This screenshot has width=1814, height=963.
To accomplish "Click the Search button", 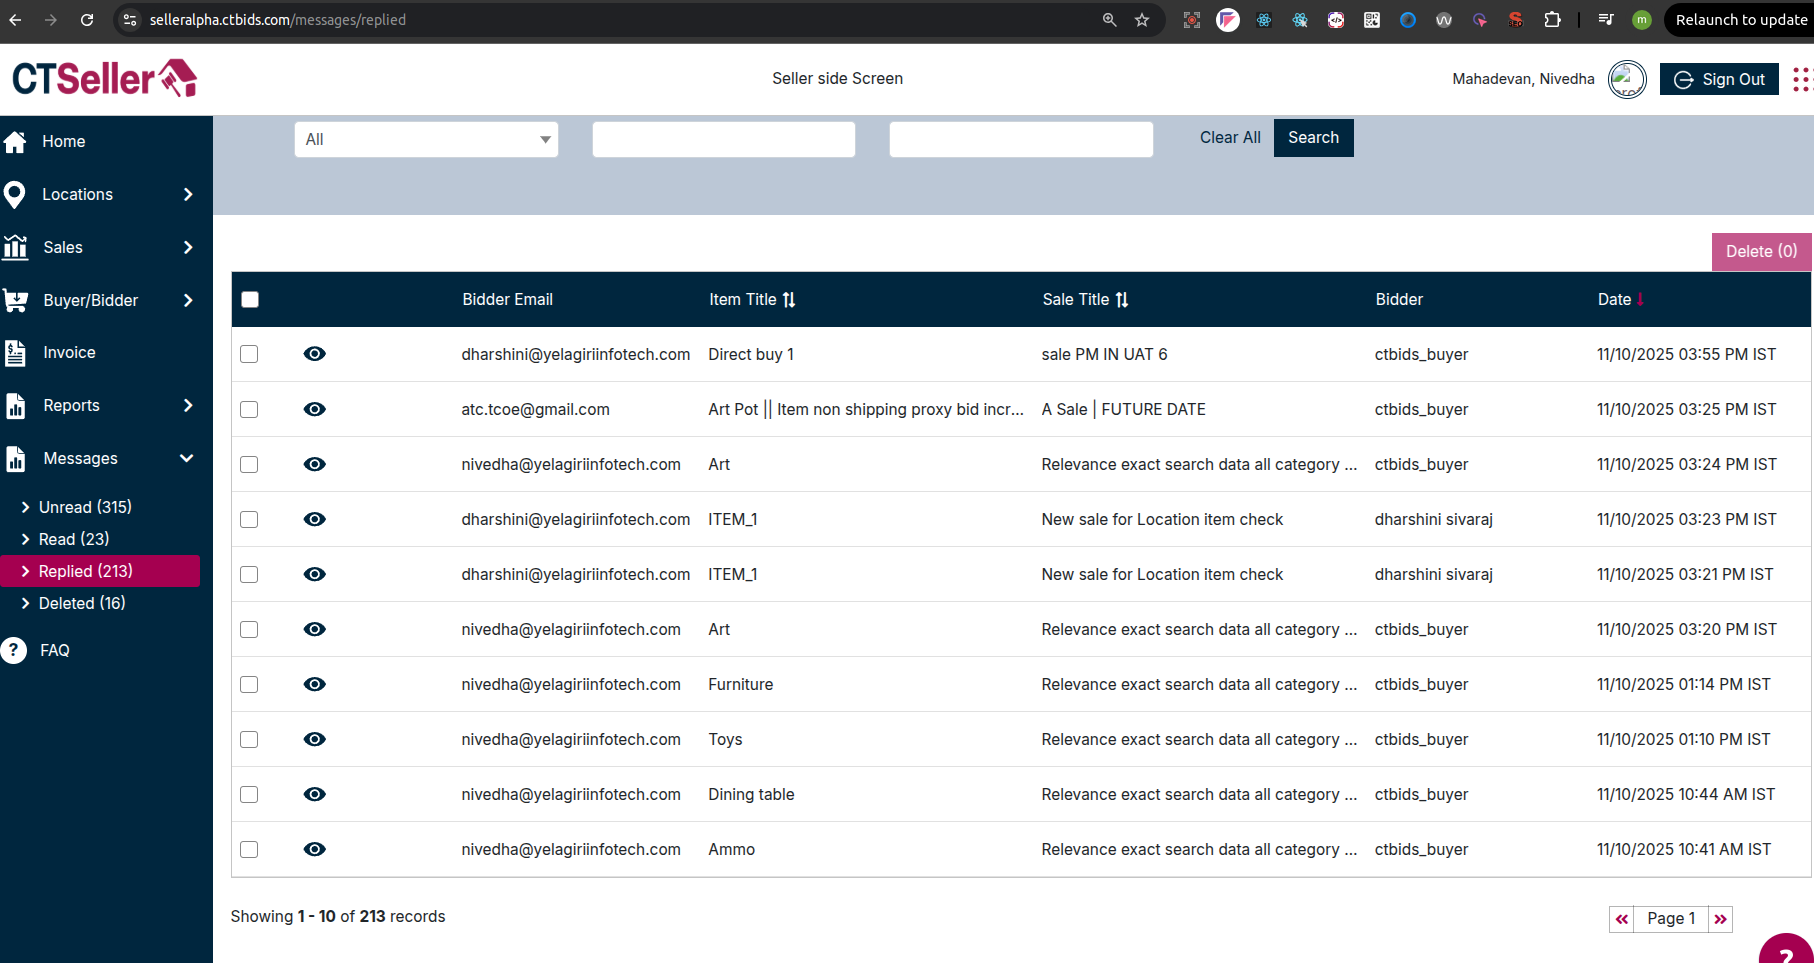I will (1313, 138).
